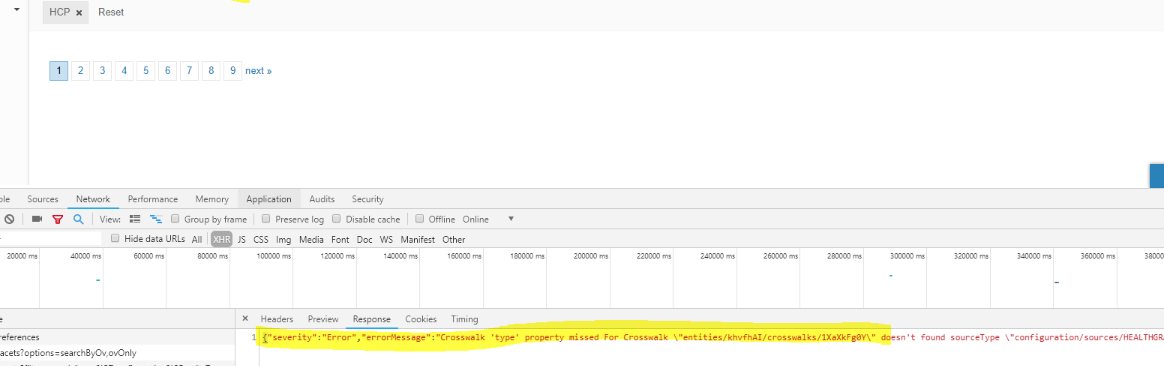1164x366 pixels.
Task: Select the Other request type filter
Action: (x=454, y=239)
